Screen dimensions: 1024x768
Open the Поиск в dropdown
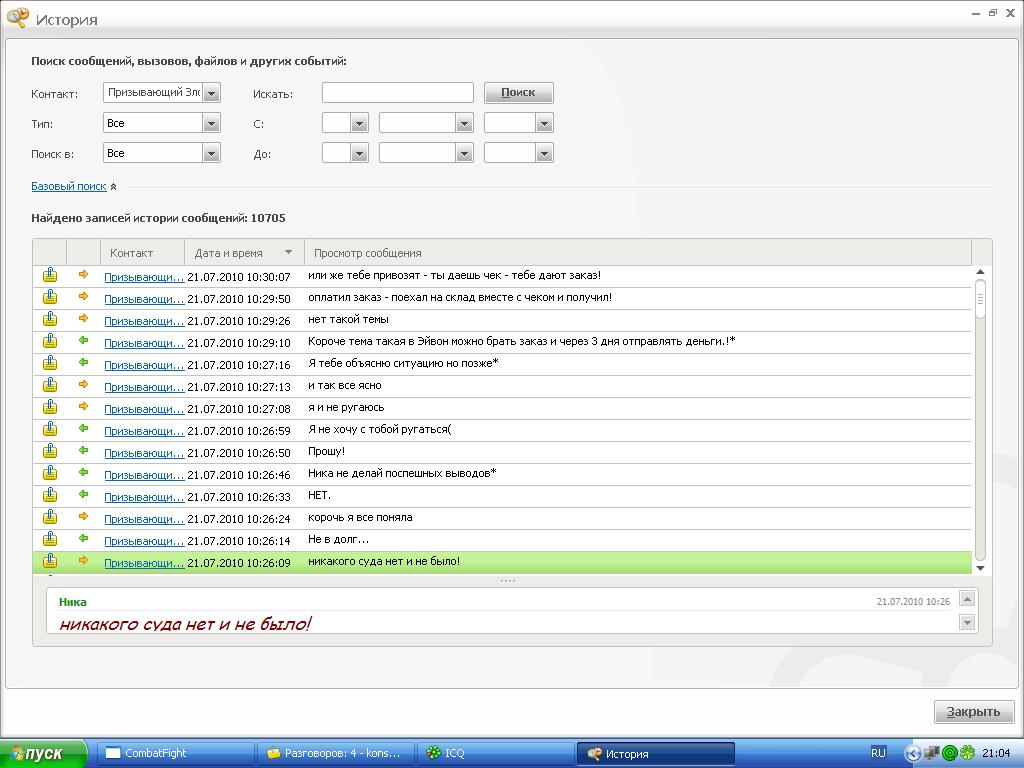point(211,153)
